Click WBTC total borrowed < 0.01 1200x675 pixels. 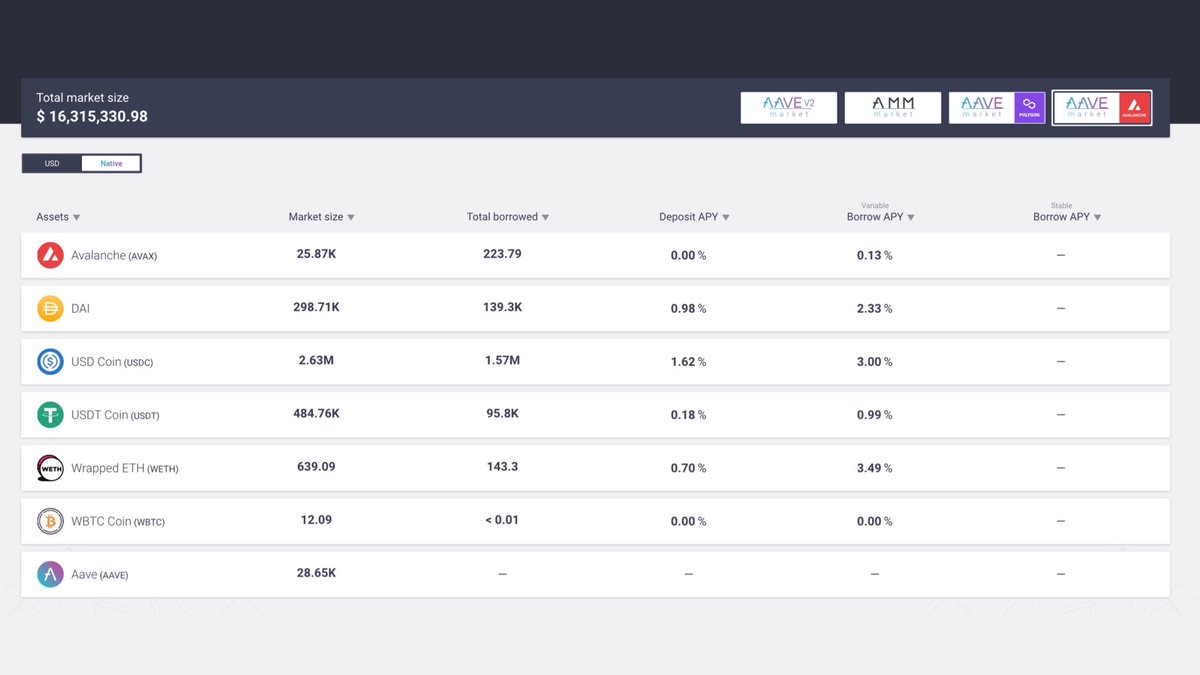point(502,520)
